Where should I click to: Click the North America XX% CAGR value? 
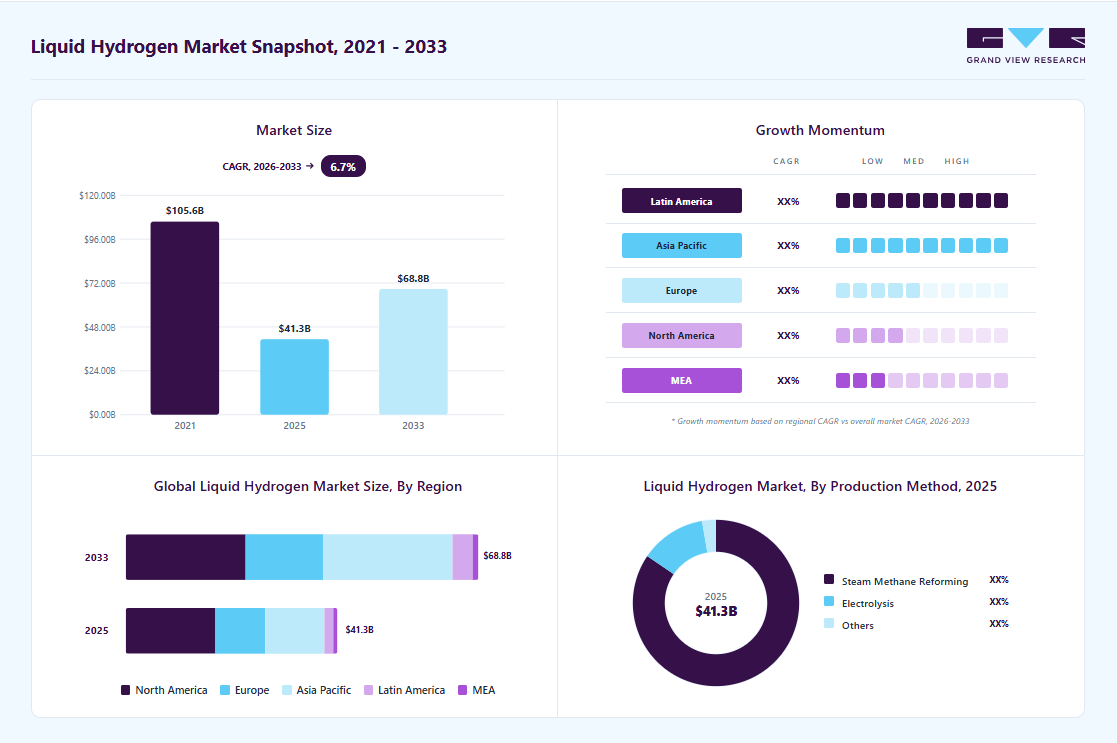(788, 336)
